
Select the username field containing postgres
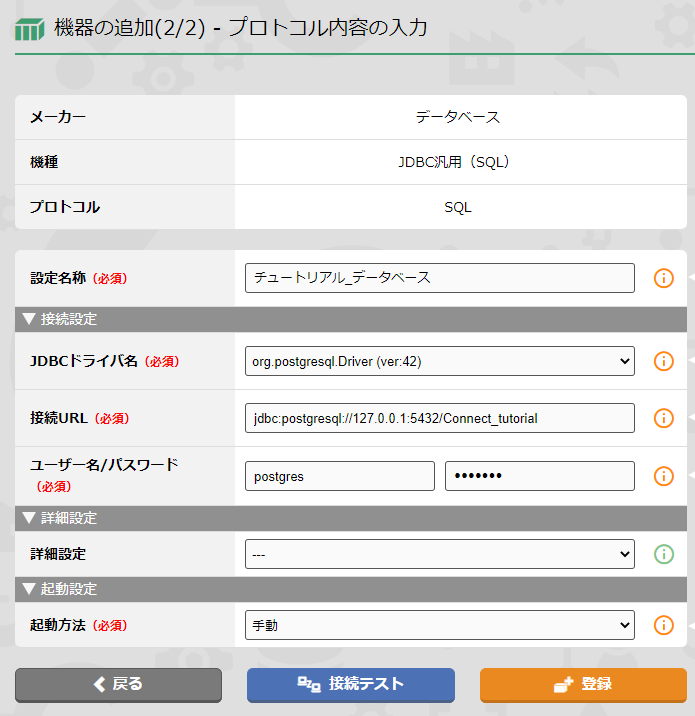click(x=339, y=476)
